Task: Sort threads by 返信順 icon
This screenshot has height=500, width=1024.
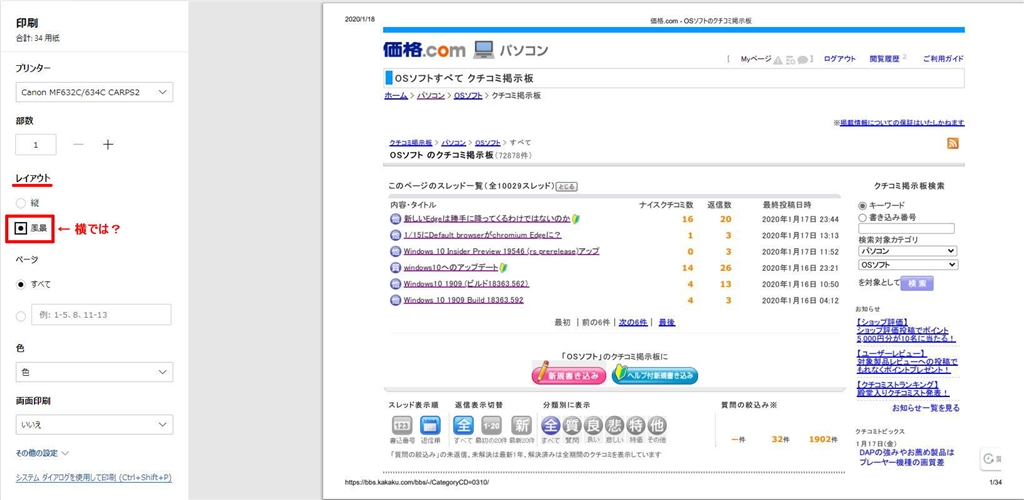Action: (x=430, y=426)
